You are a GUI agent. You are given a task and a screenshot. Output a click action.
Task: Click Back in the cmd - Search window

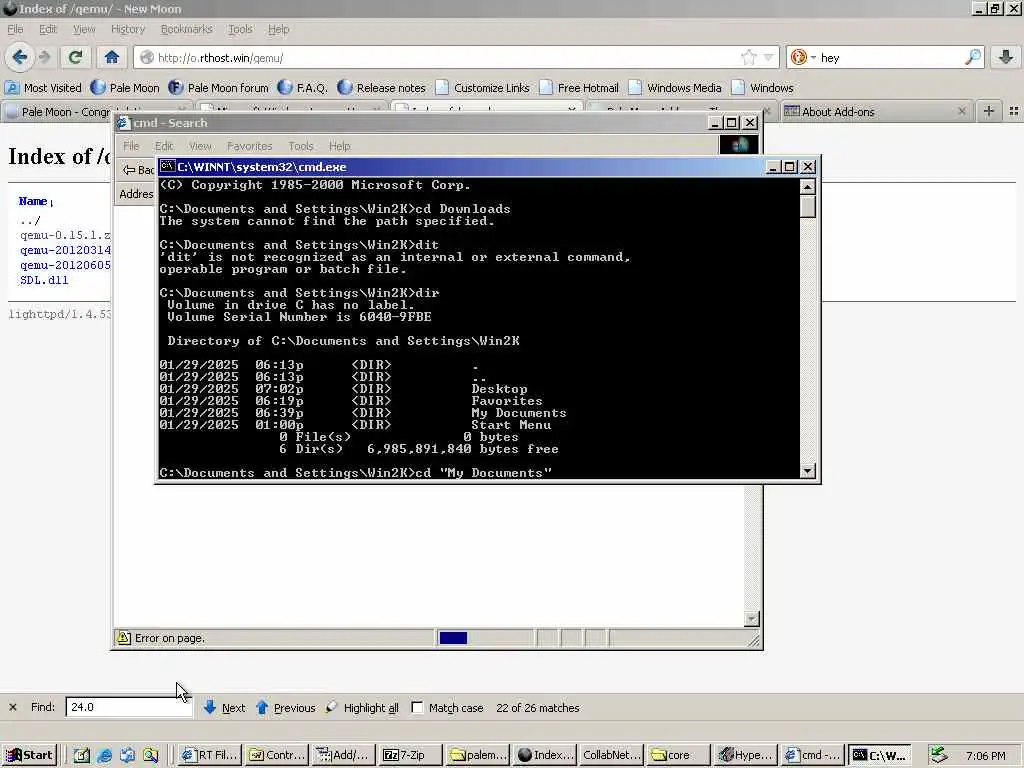(x=138, y=170)
